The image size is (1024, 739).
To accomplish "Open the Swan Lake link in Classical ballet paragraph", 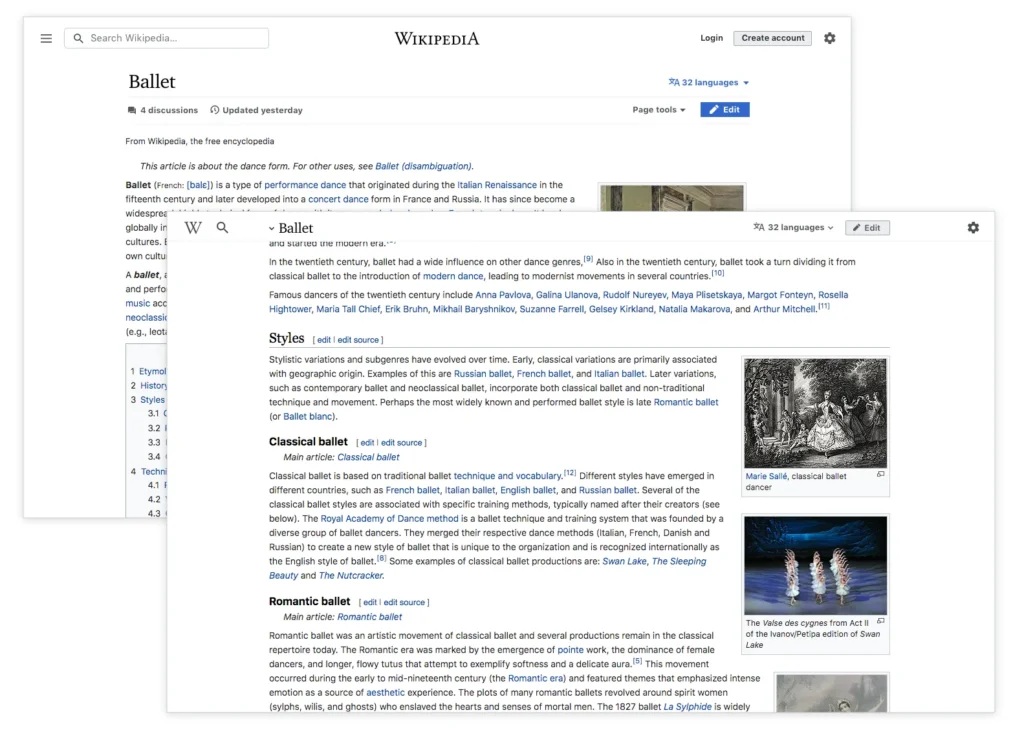I will pyautogui.click(x=624, y=561).
